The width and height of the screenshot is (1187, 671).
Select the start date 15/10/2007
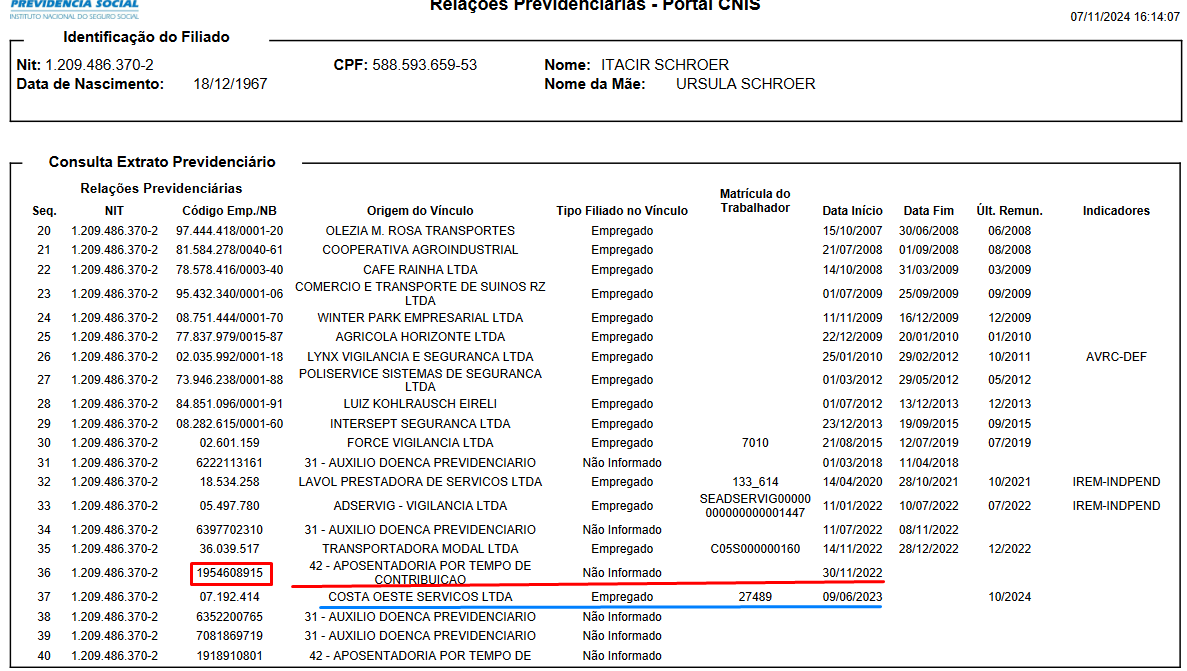click(852, 231)
